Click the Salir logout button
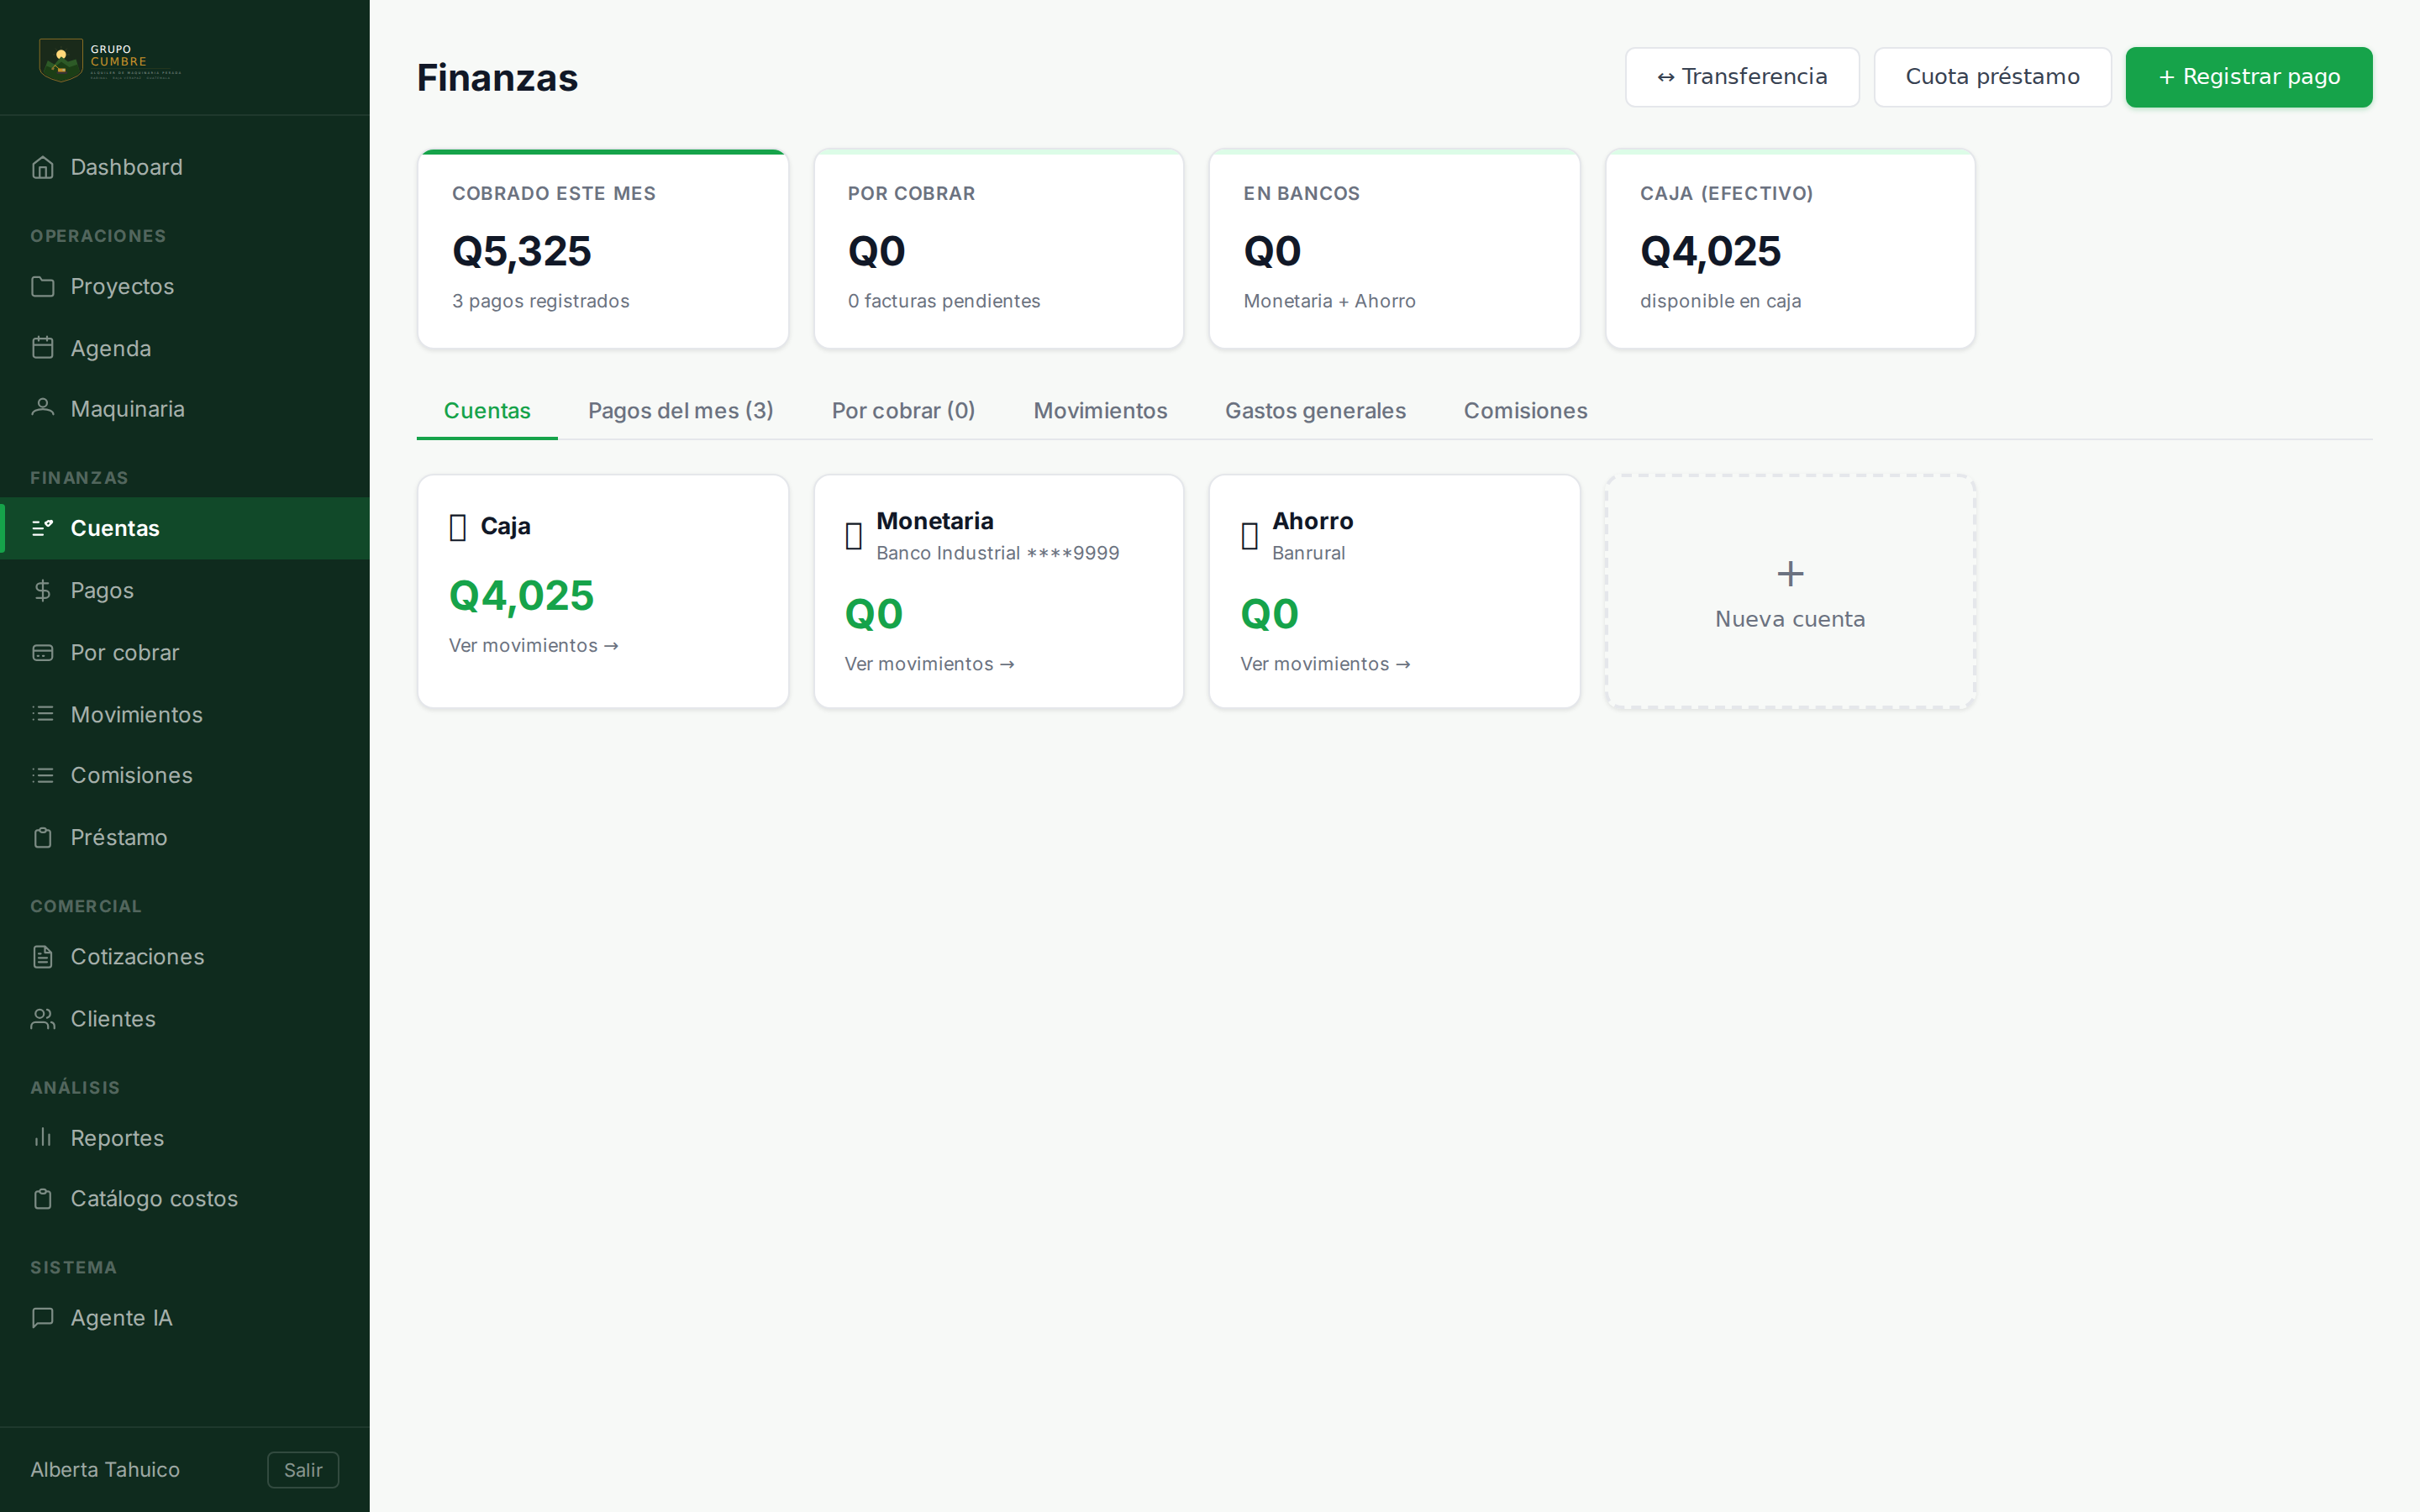Screen dimensions: 2420x1512 coord(303,1470)
